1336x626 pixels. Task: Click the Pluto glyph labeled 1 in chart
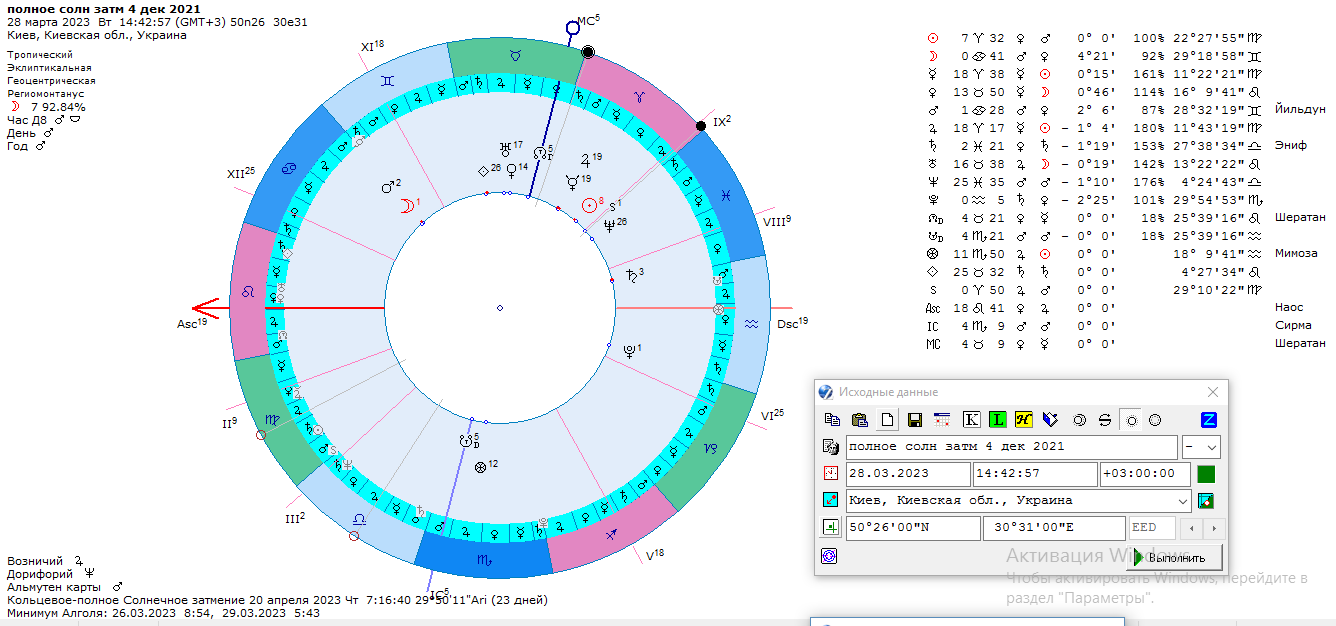(x=630, y=350)
